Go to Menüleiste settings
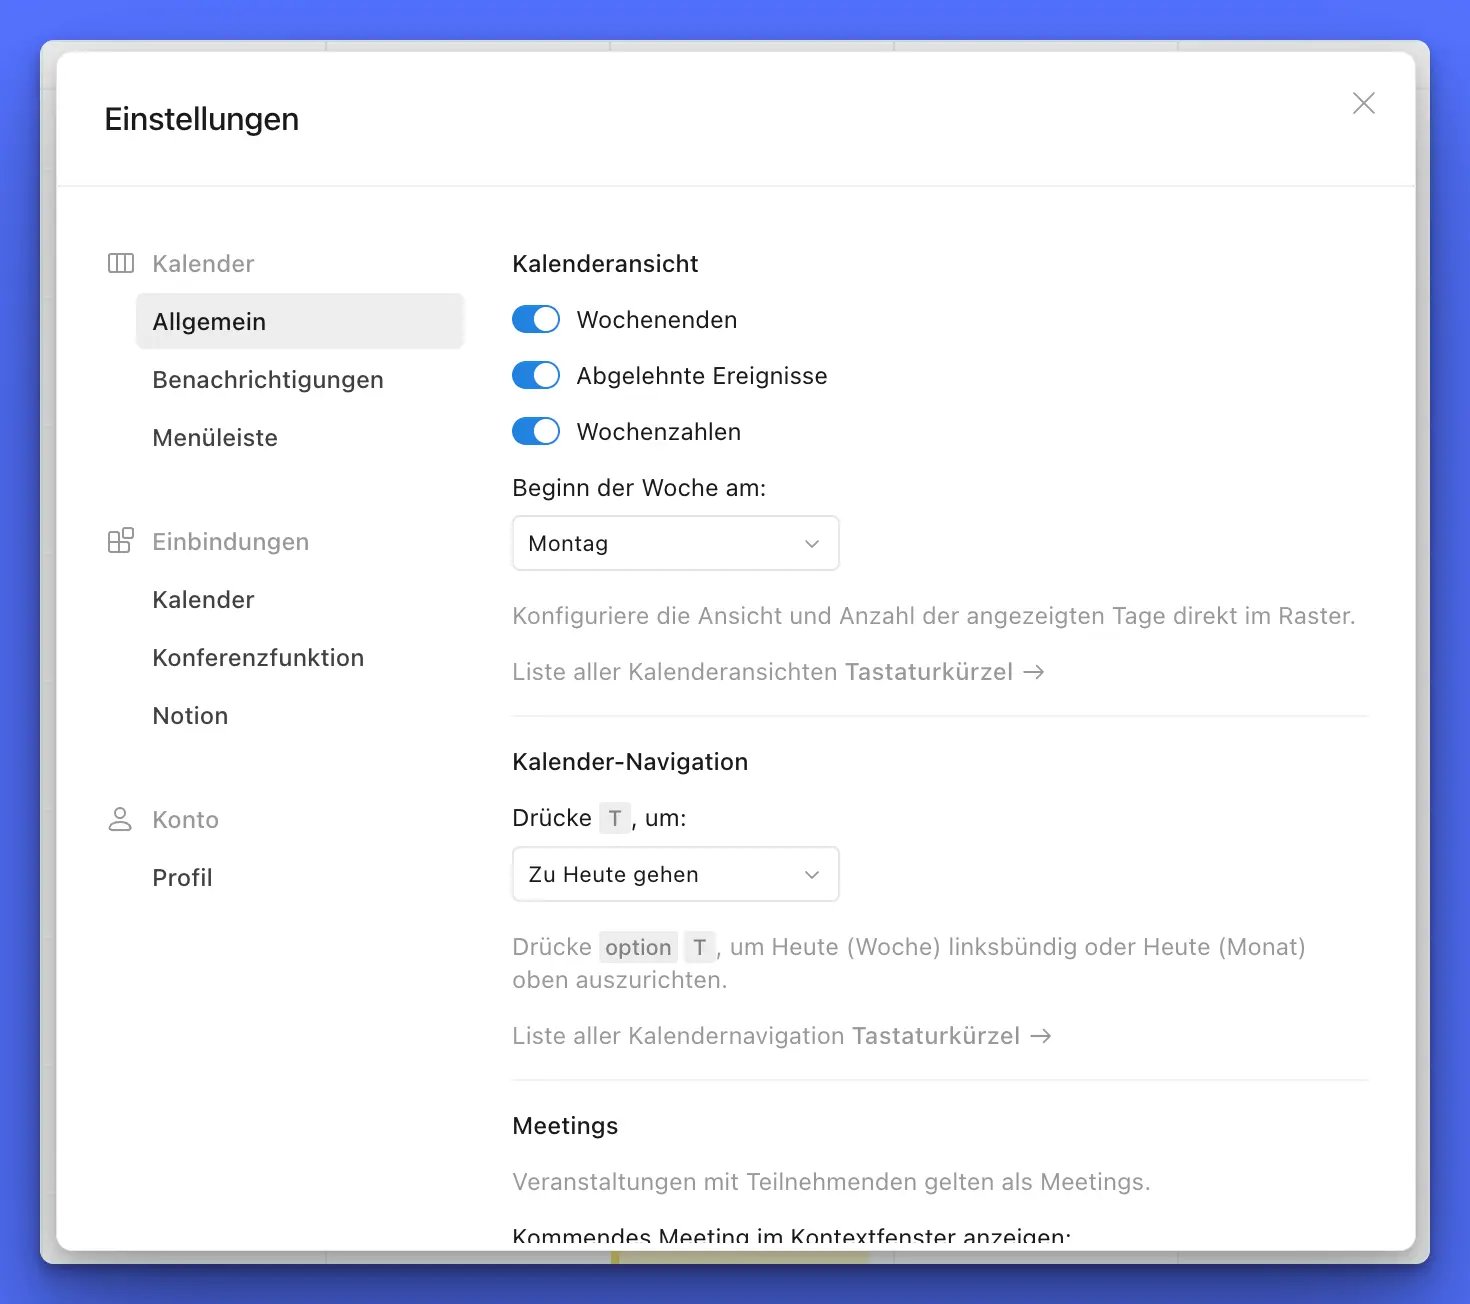The image size is (1470, 1304). coord(215,437)
